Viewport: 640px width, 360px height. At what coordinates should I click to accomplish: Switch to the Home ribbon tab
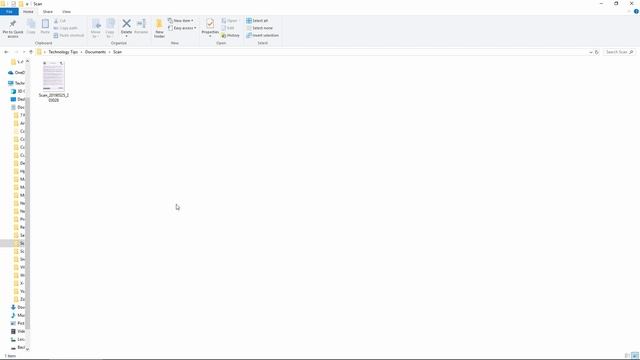coord(28,12)
